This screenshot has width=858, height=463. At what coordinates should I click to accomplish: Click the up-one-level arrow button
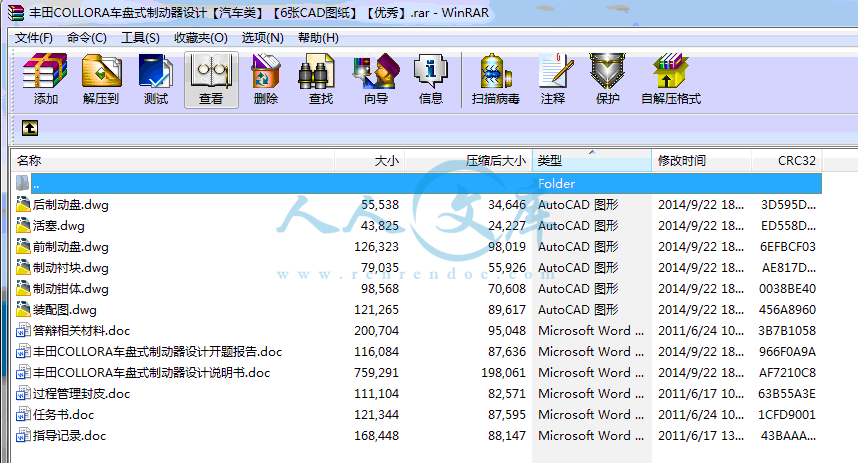coord(30,128)
